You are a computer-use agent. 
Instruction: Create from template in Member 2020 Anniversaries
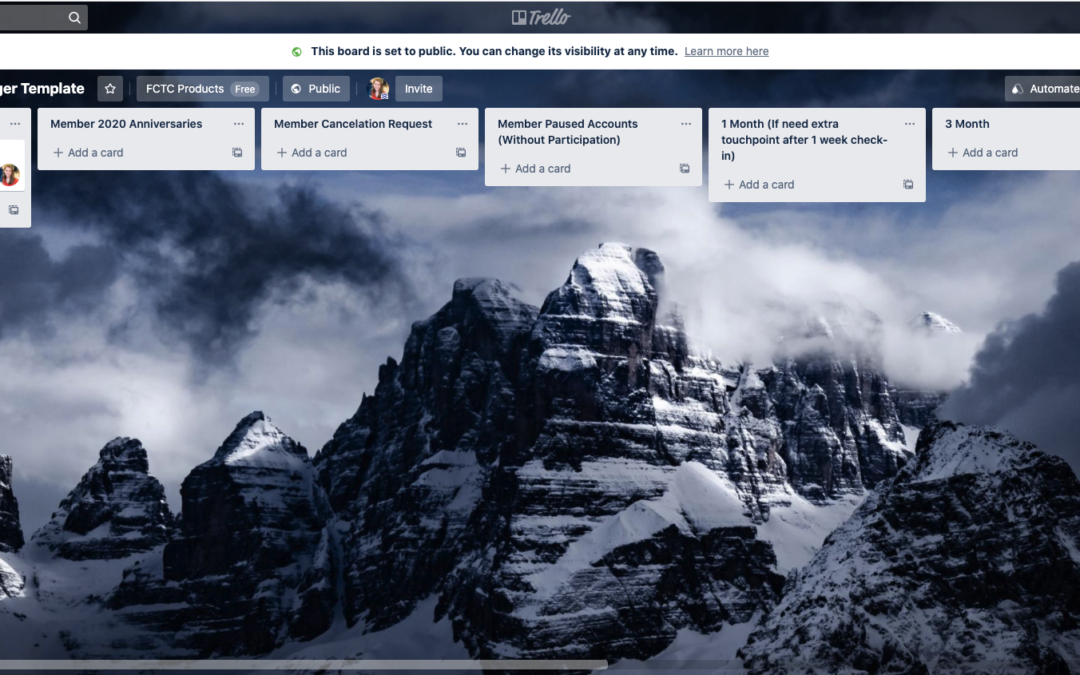point(237,153)
